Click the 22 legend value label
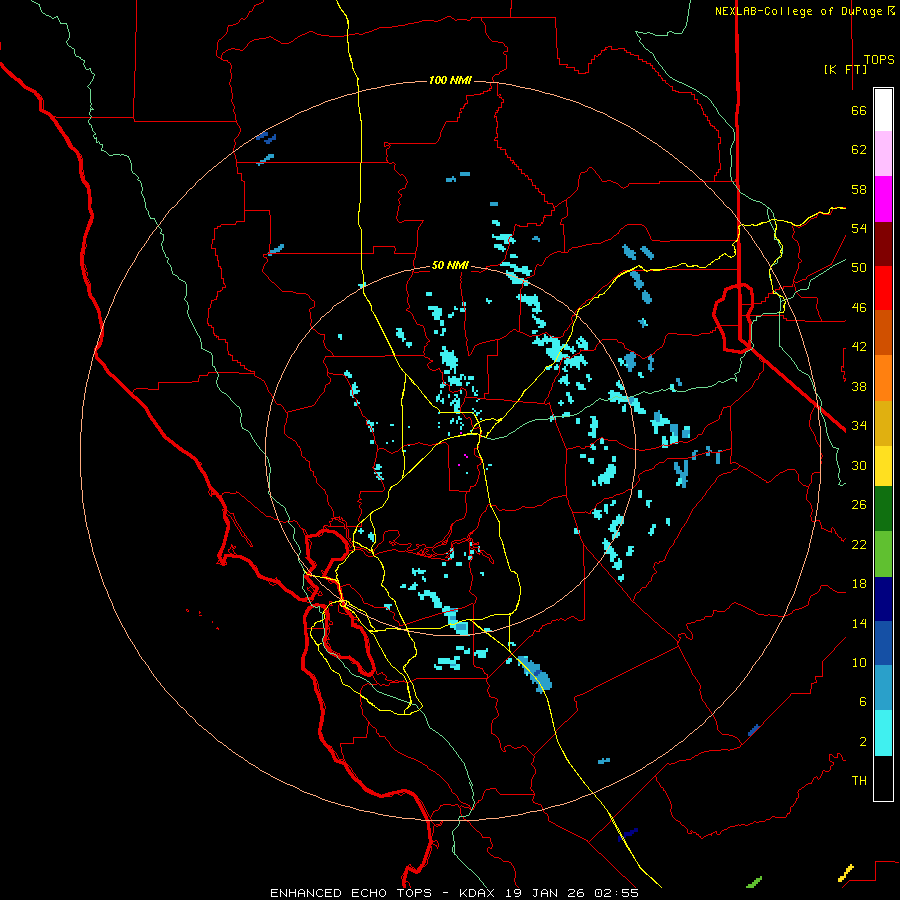The height and width of the screenshot is (900, 900). [859, 545]
